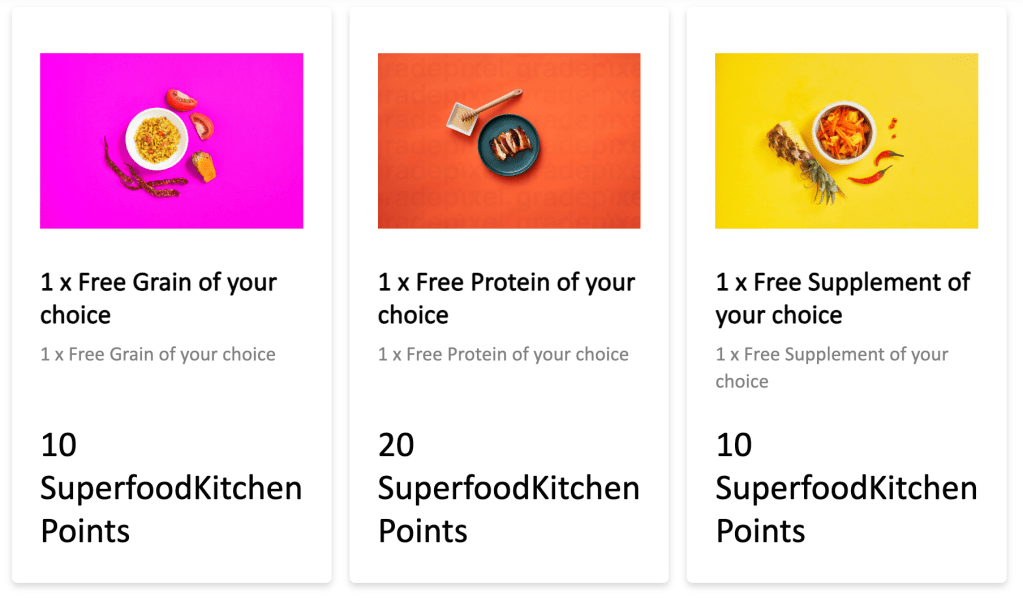Image resolution: width=1023 pixels, height=601 pixels.
Task: Click the tomato slice in the pink image
Action: tap(202, 127)
